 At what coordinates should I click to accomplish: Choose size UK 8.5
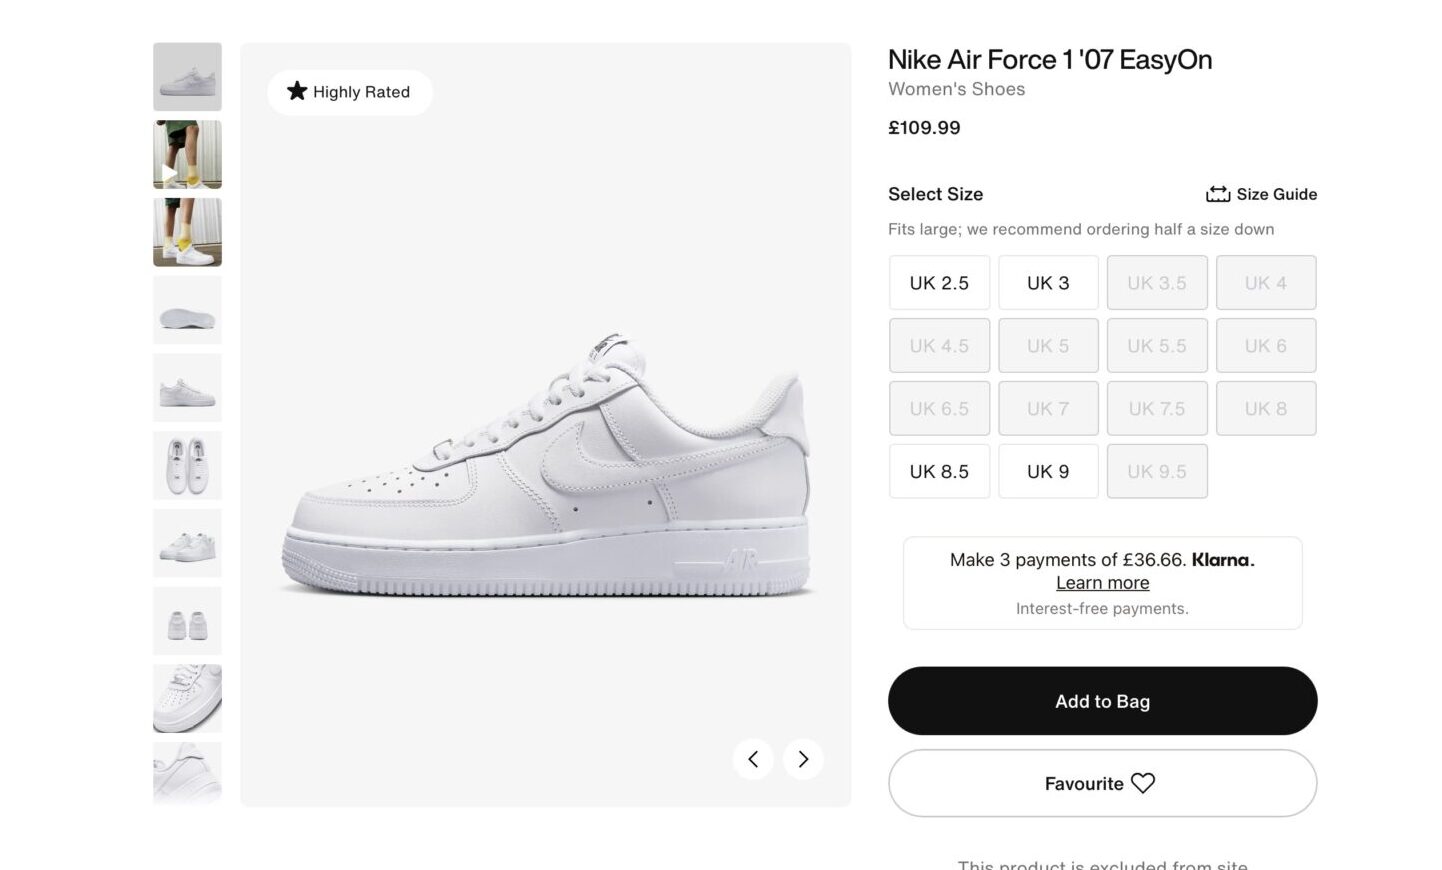tap(939, 471)
